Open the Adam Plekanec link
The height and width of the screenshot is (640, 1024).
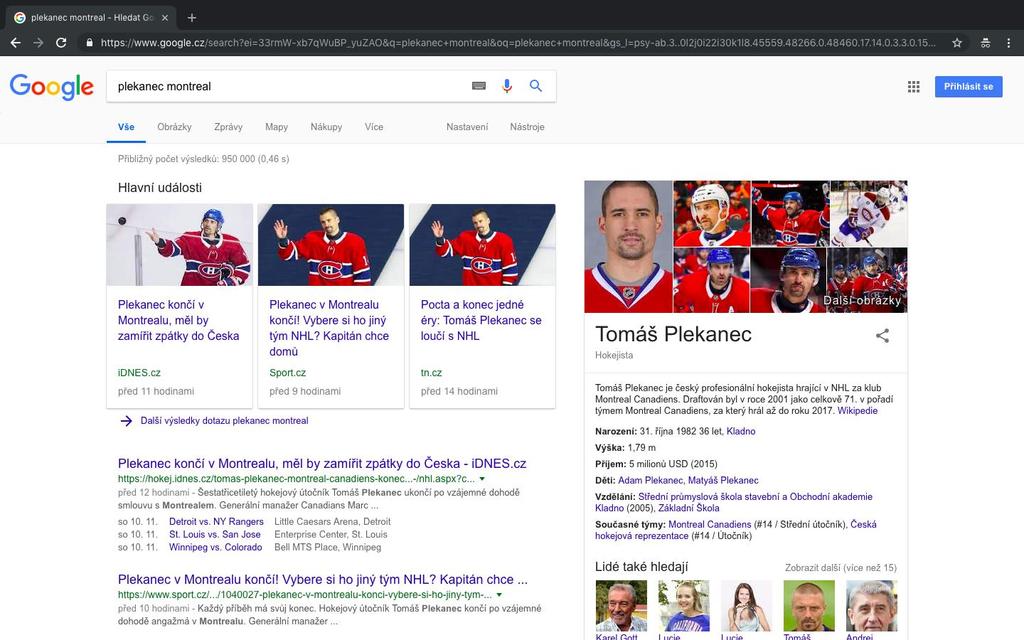pyautogui.click(x=650, y=481)
